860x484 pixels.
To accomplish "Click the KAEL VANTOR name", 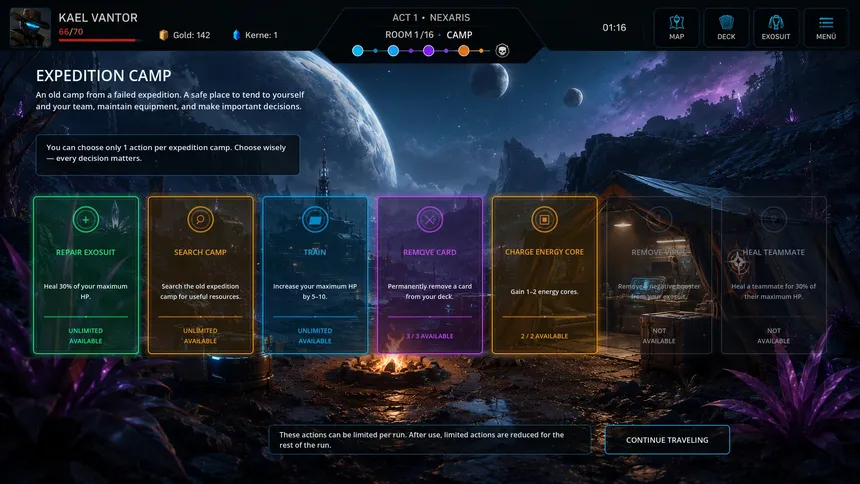I will tap(98, 18).
